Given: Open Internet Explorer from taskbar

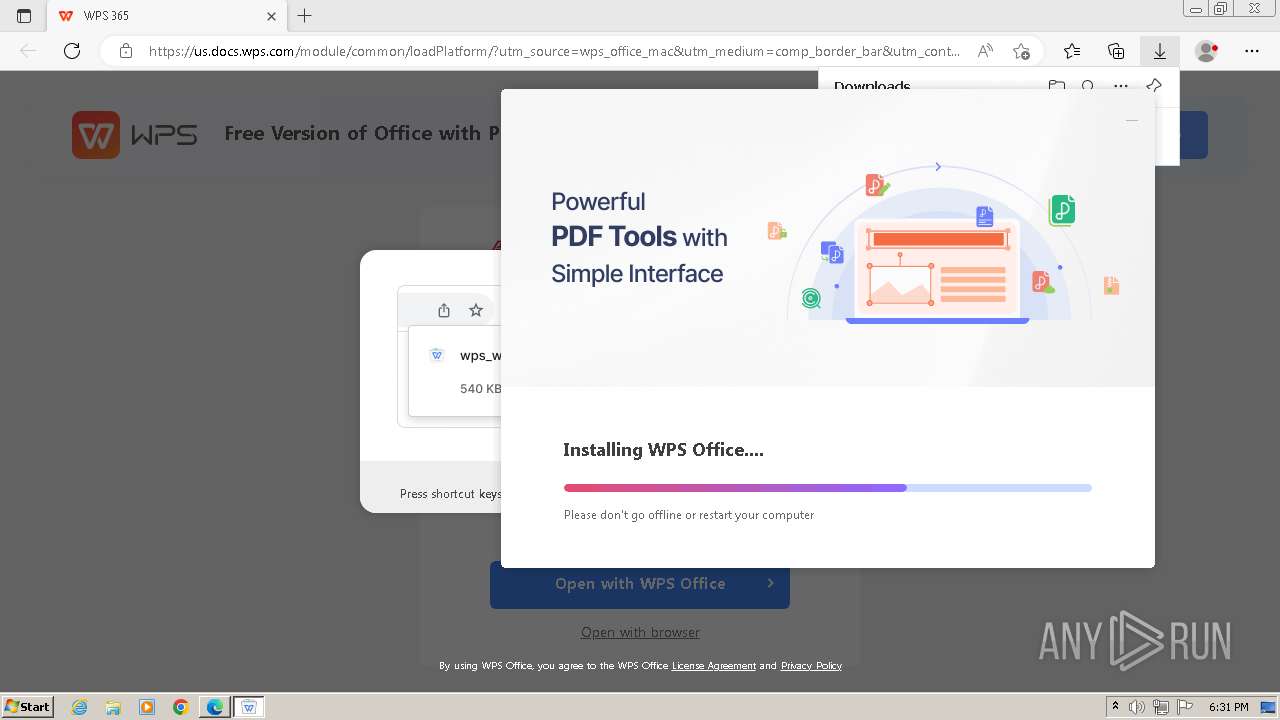Looking at the screenshot, I should tap(79, 707).
